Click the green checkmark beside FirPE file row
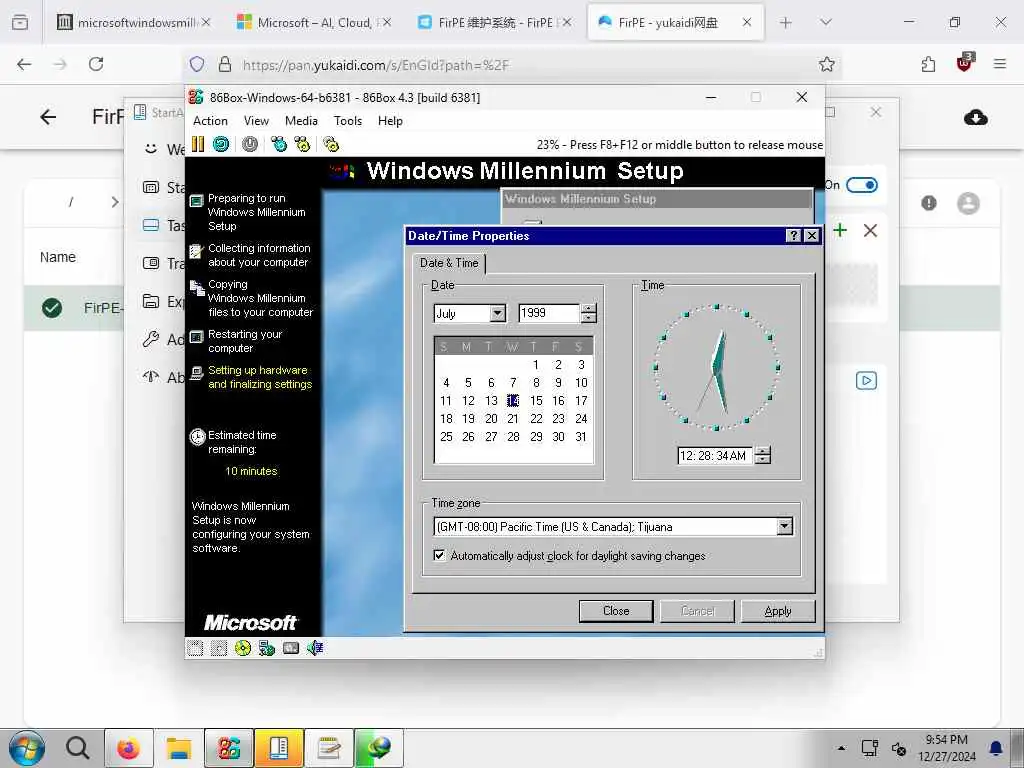 pyautogui.click(x=52, y=308)
